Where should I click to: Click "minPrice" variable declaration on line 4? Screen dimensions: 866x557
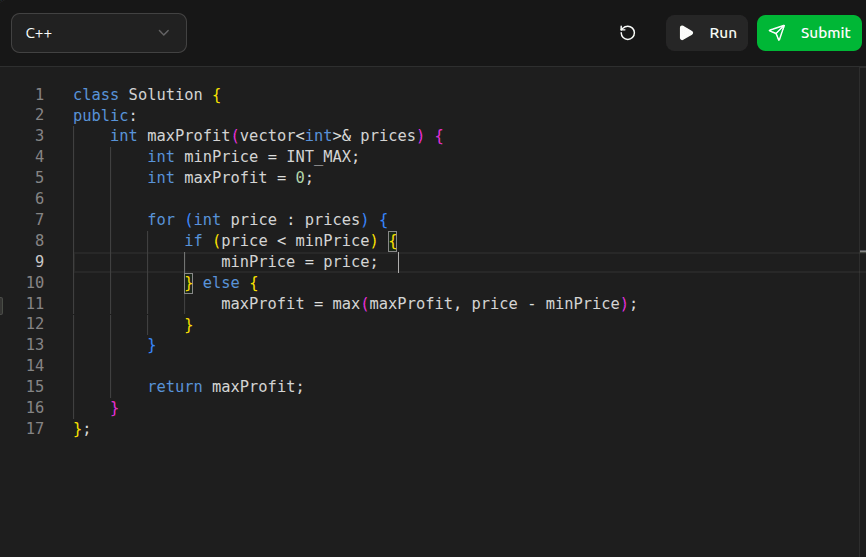(221, 157)
